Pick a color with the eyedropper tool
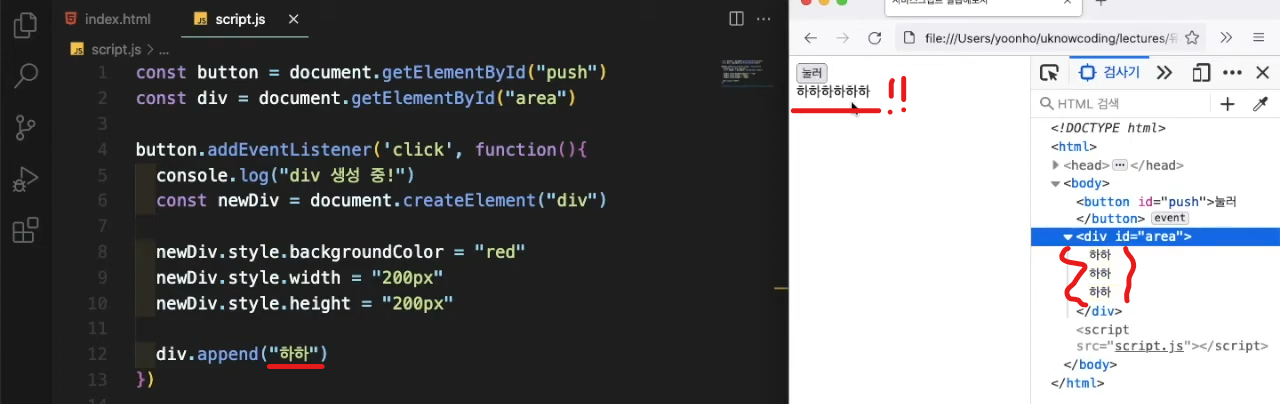 [x=1260, y=104]
